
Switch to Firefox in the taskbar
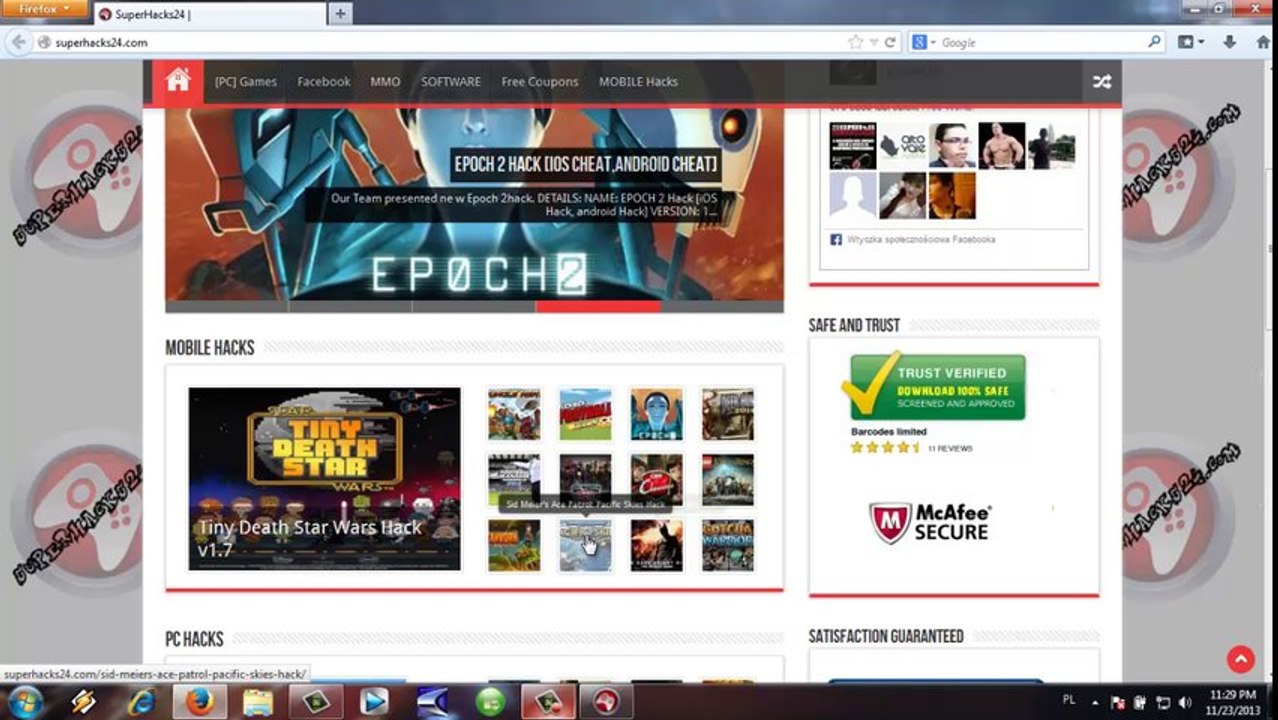200,701
